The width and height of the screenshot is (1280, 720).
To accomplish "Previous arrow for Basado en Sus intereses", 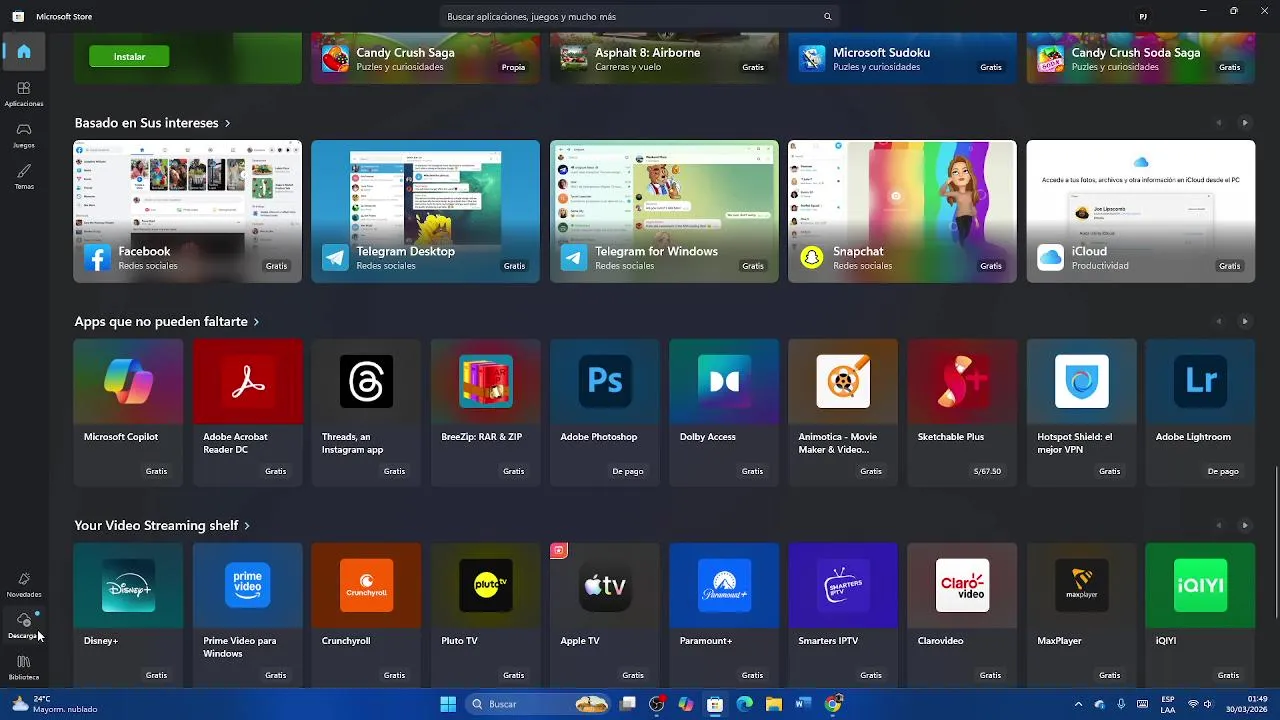I will click(1218, 123).
